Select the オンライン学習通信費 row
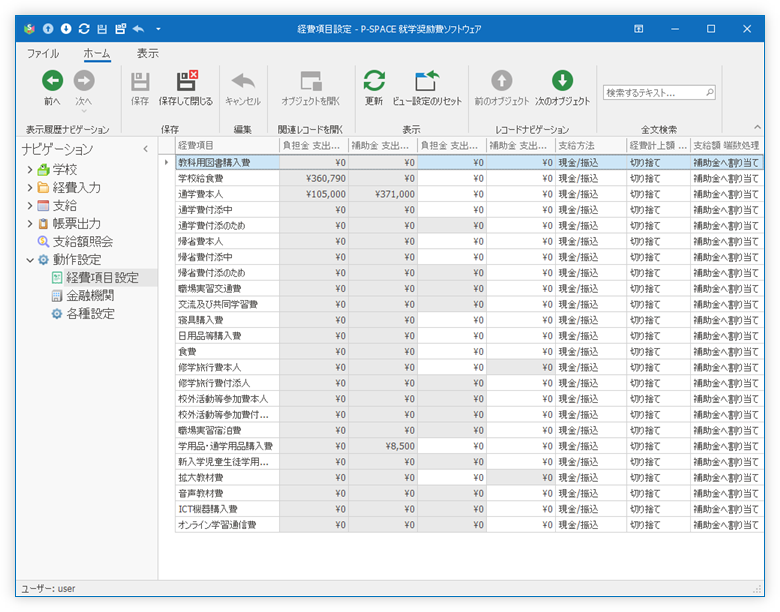Image resolution: width=780 pixels, height=612 pixels. (x=469, y=525)
